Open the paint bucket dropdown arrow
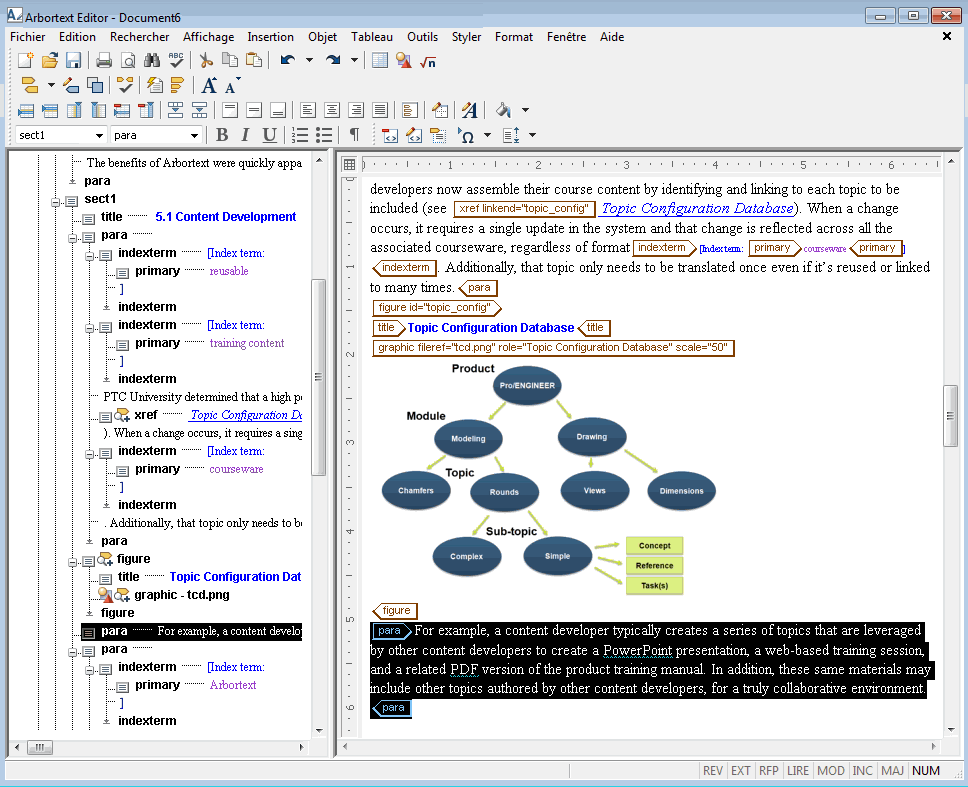The image size is (968, 787). (525, 110)
